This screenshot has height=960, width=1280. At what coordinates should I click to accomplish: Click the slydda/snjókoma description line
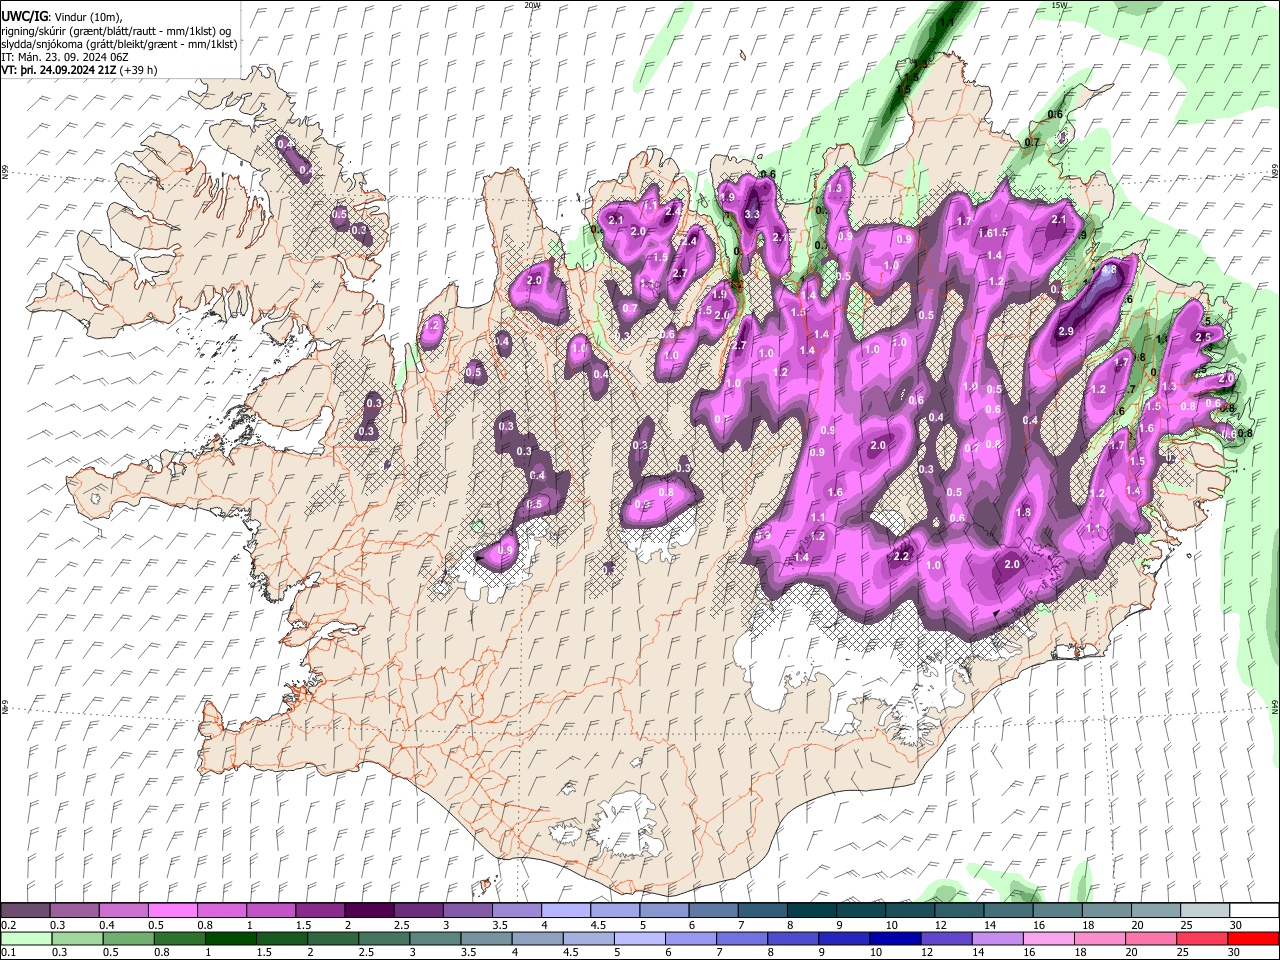pos(120,44)
